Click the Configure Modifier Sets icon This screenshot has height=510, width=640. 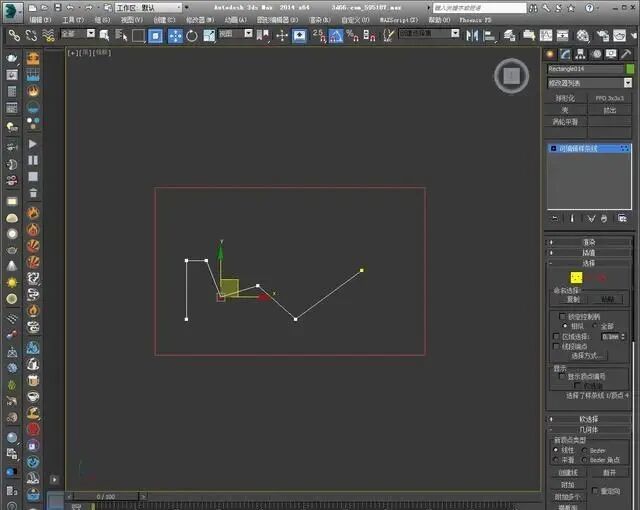point(622,218)
